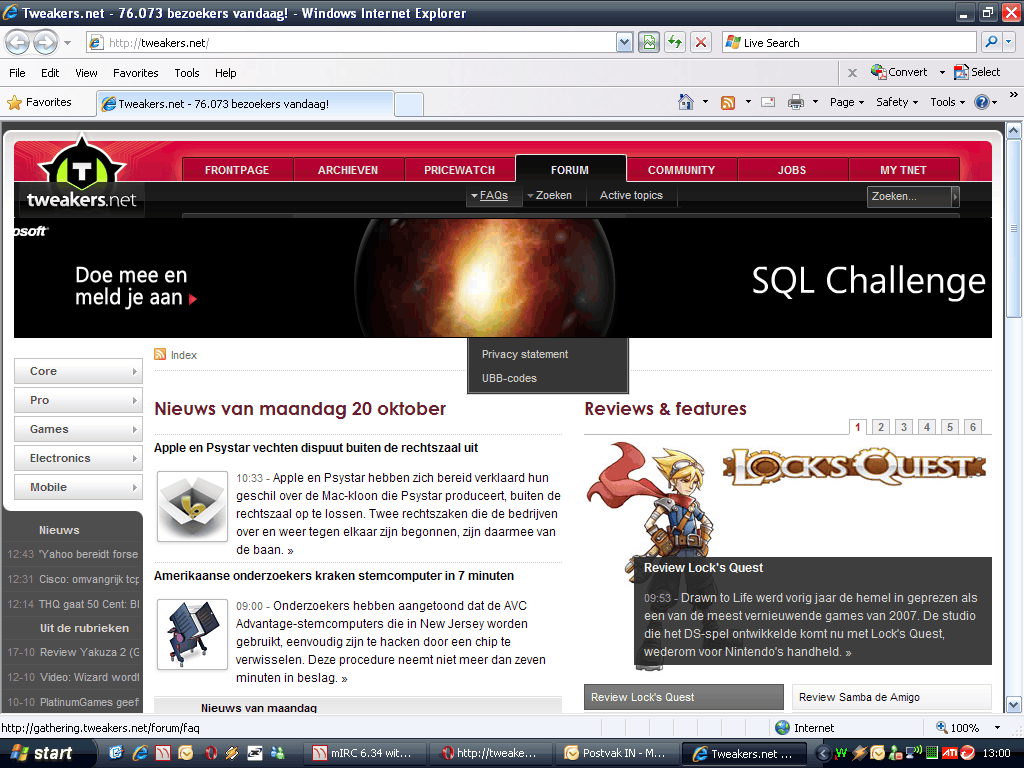The image size is (1024, 768).
Task: Click the browser Back button
Action: point(18,43)
